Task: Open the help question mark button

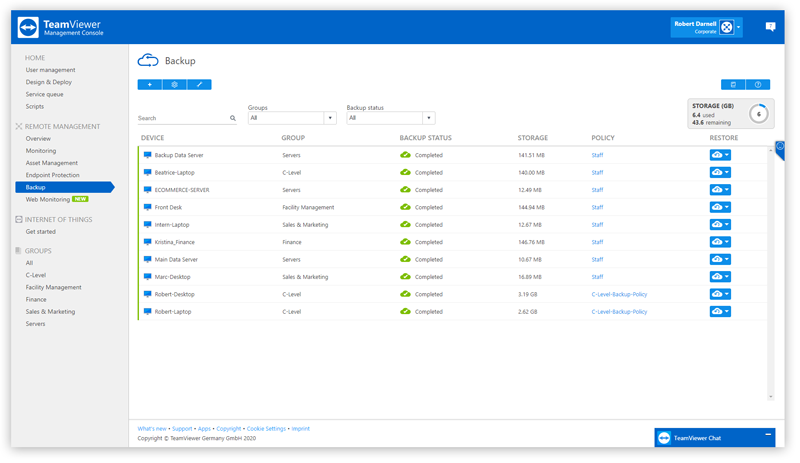Action: point(758,85)
